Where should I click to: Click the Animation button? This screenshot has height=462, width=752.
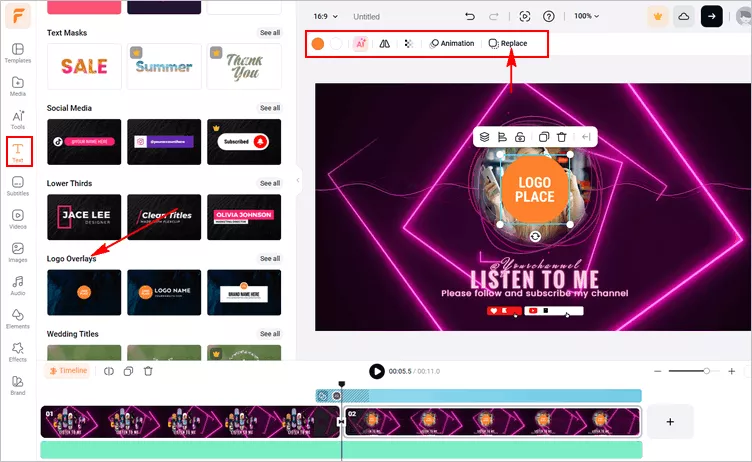tap(452, 44)
